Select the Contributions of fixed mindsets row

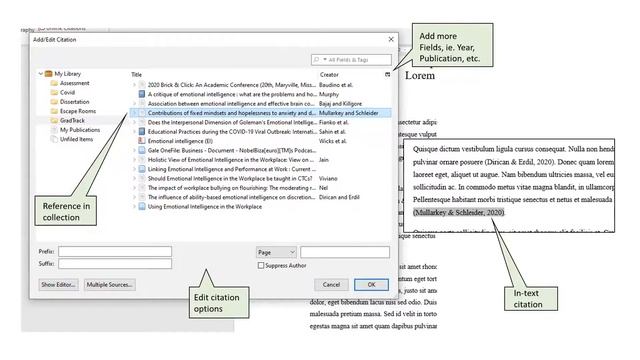click(261, 113)
